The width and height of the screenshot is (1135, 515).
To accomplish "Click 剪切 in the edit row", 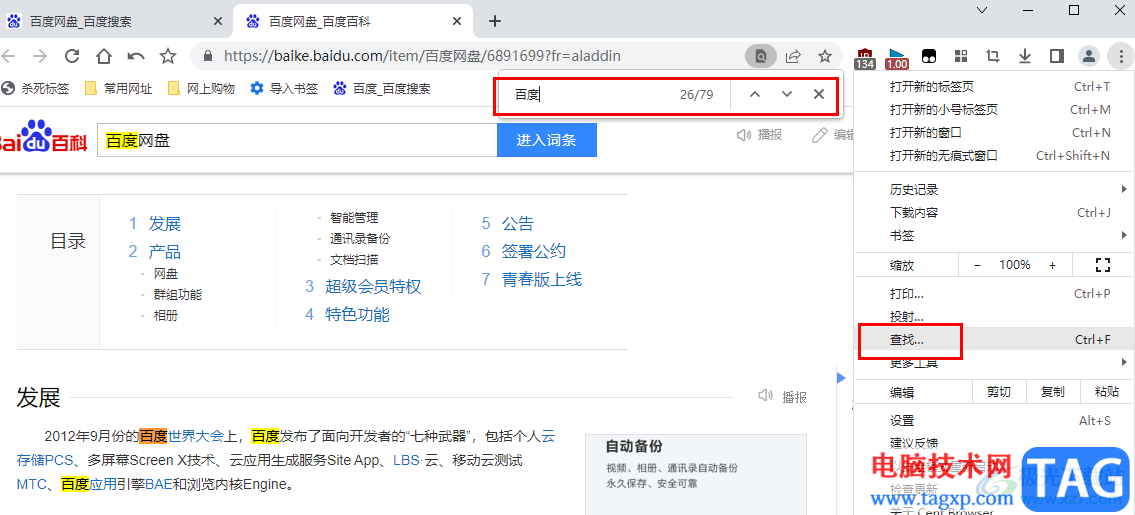I will [998, 392].
